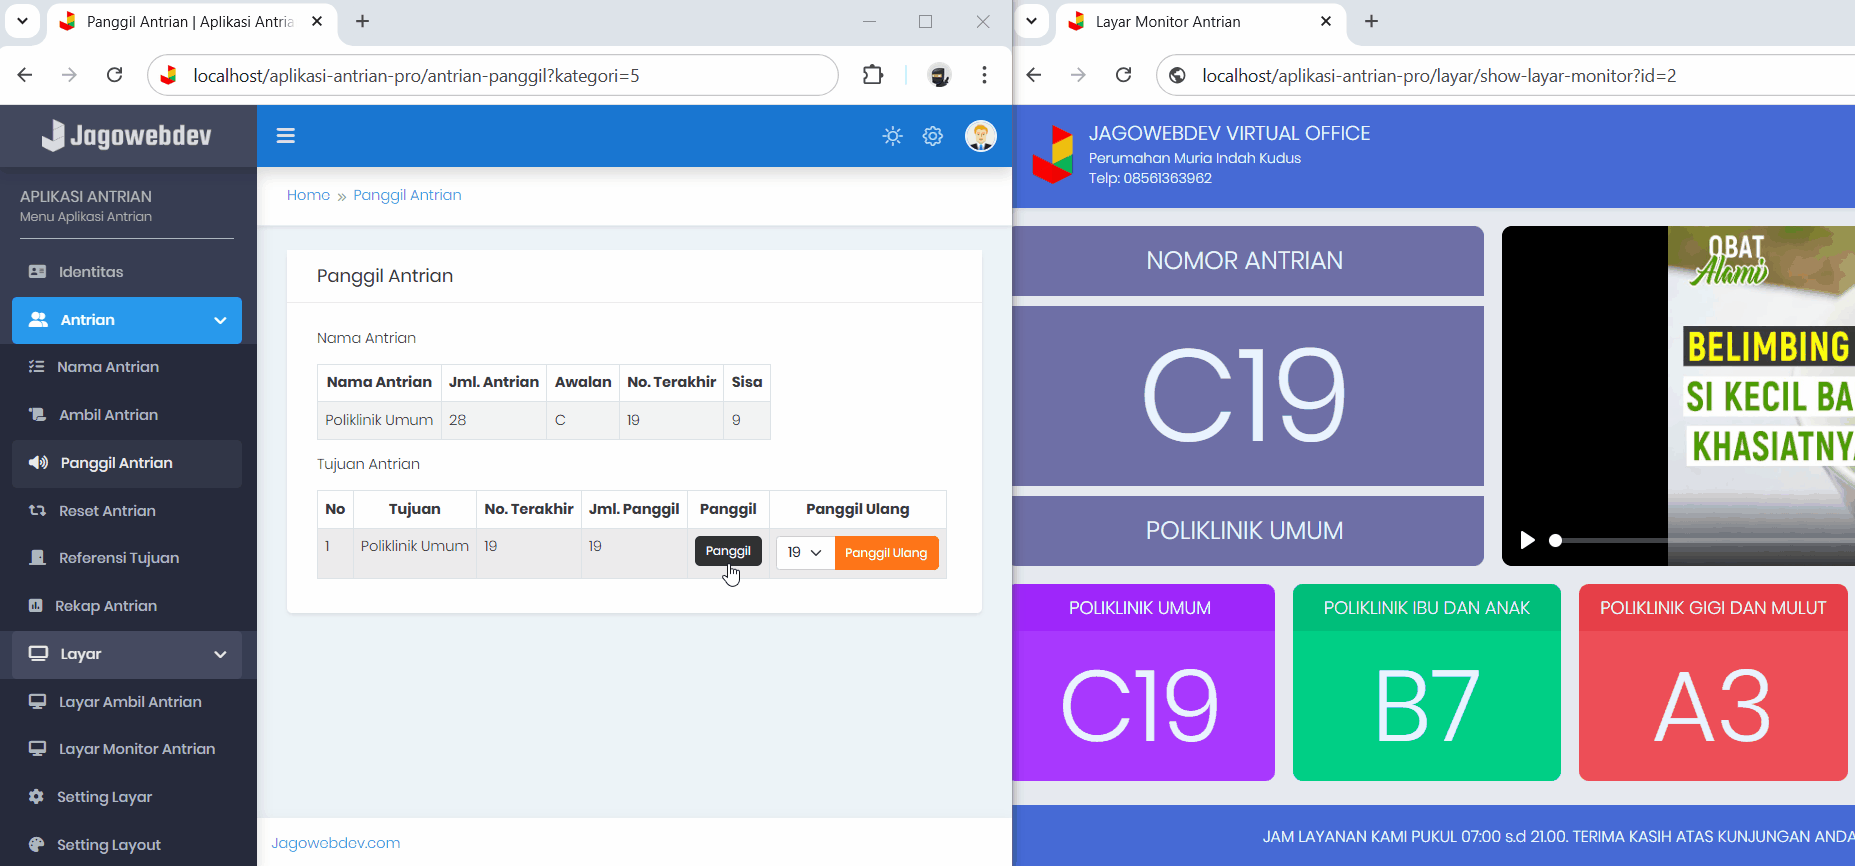Click the Jagowebdev sidebar logo

pos(127,136)
